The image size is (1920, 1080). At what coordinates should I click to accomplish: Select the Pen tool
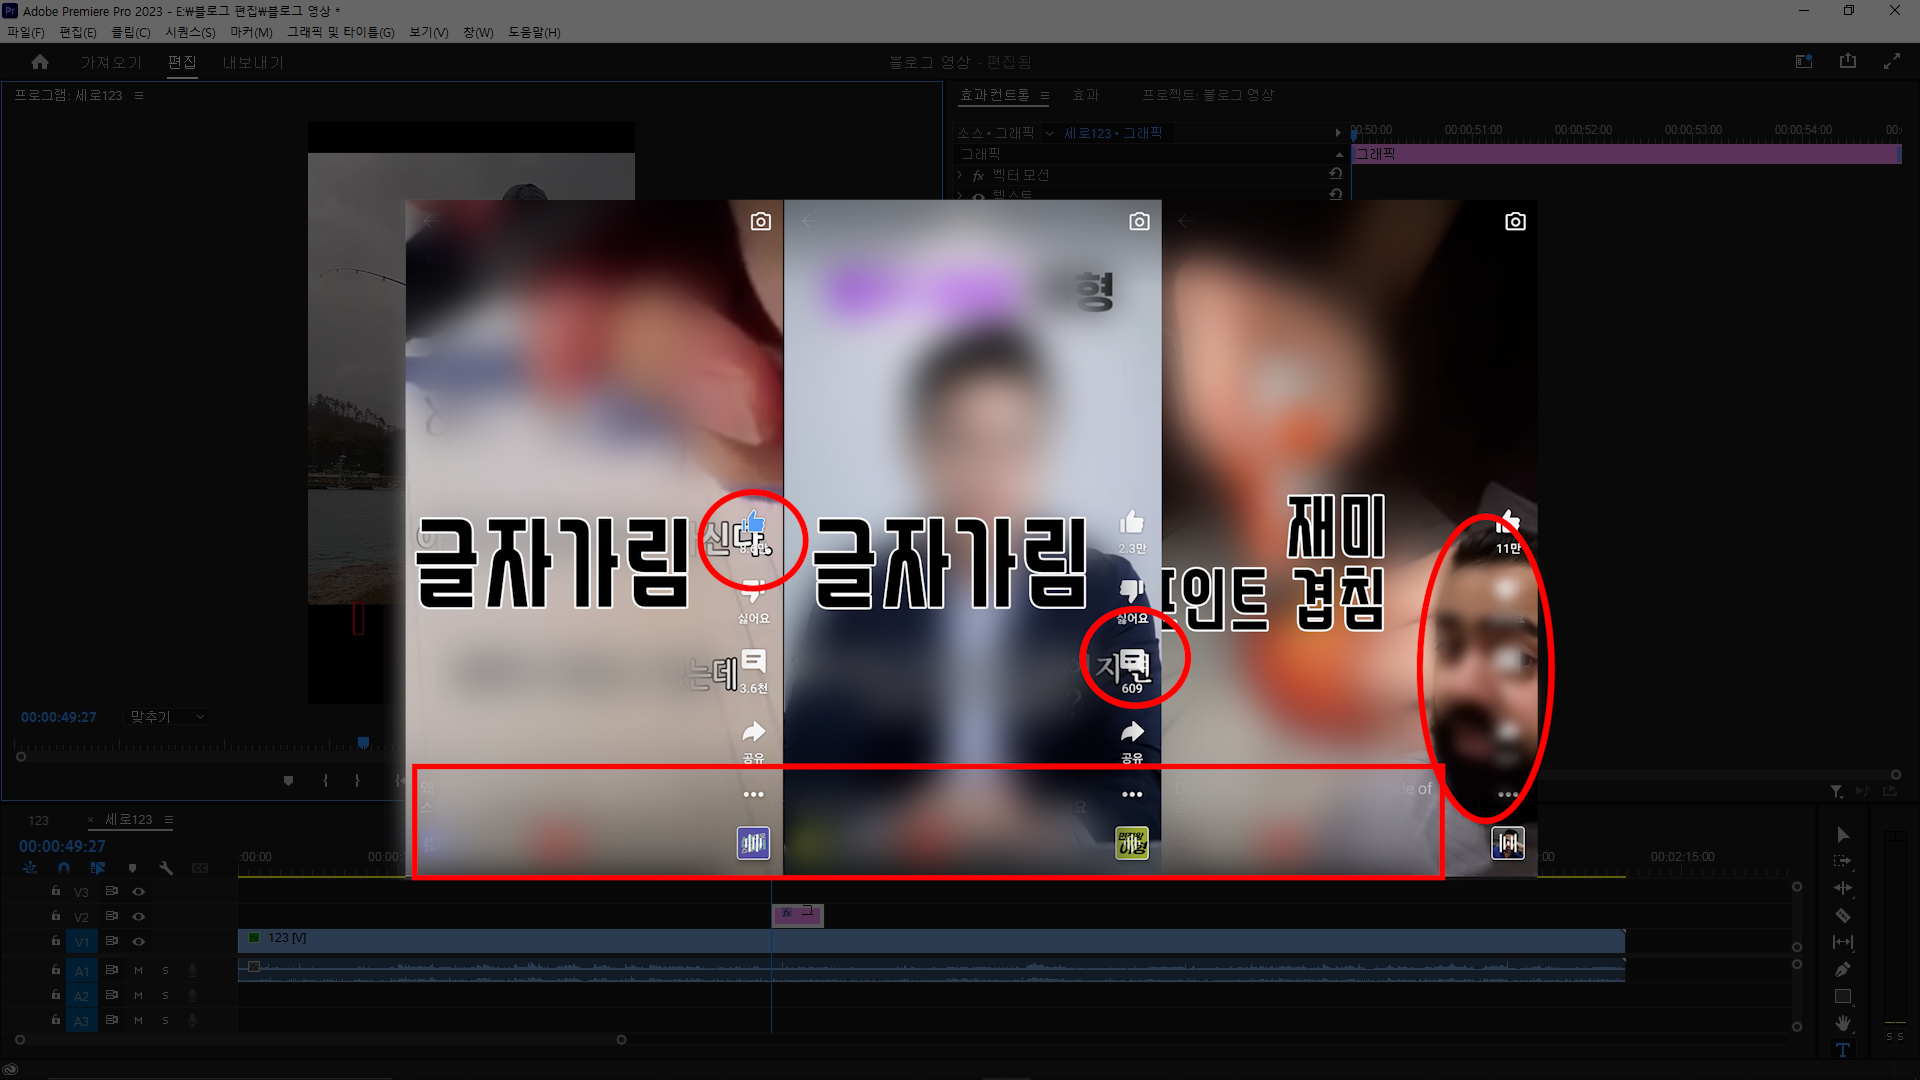click(x=1842, y=969)
